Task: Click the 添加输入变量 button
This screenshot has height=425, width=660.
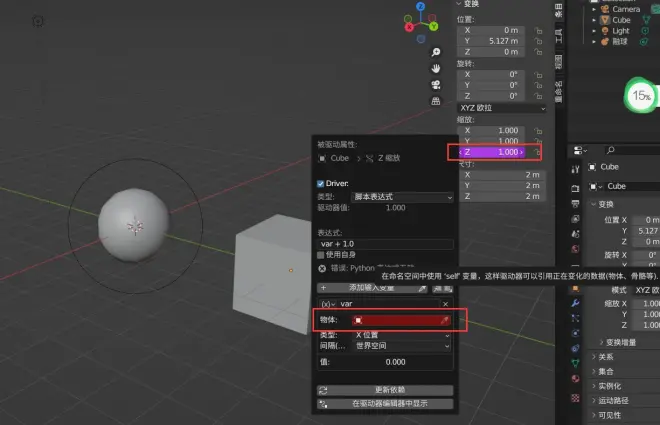Action: click(x=371, y=287)
